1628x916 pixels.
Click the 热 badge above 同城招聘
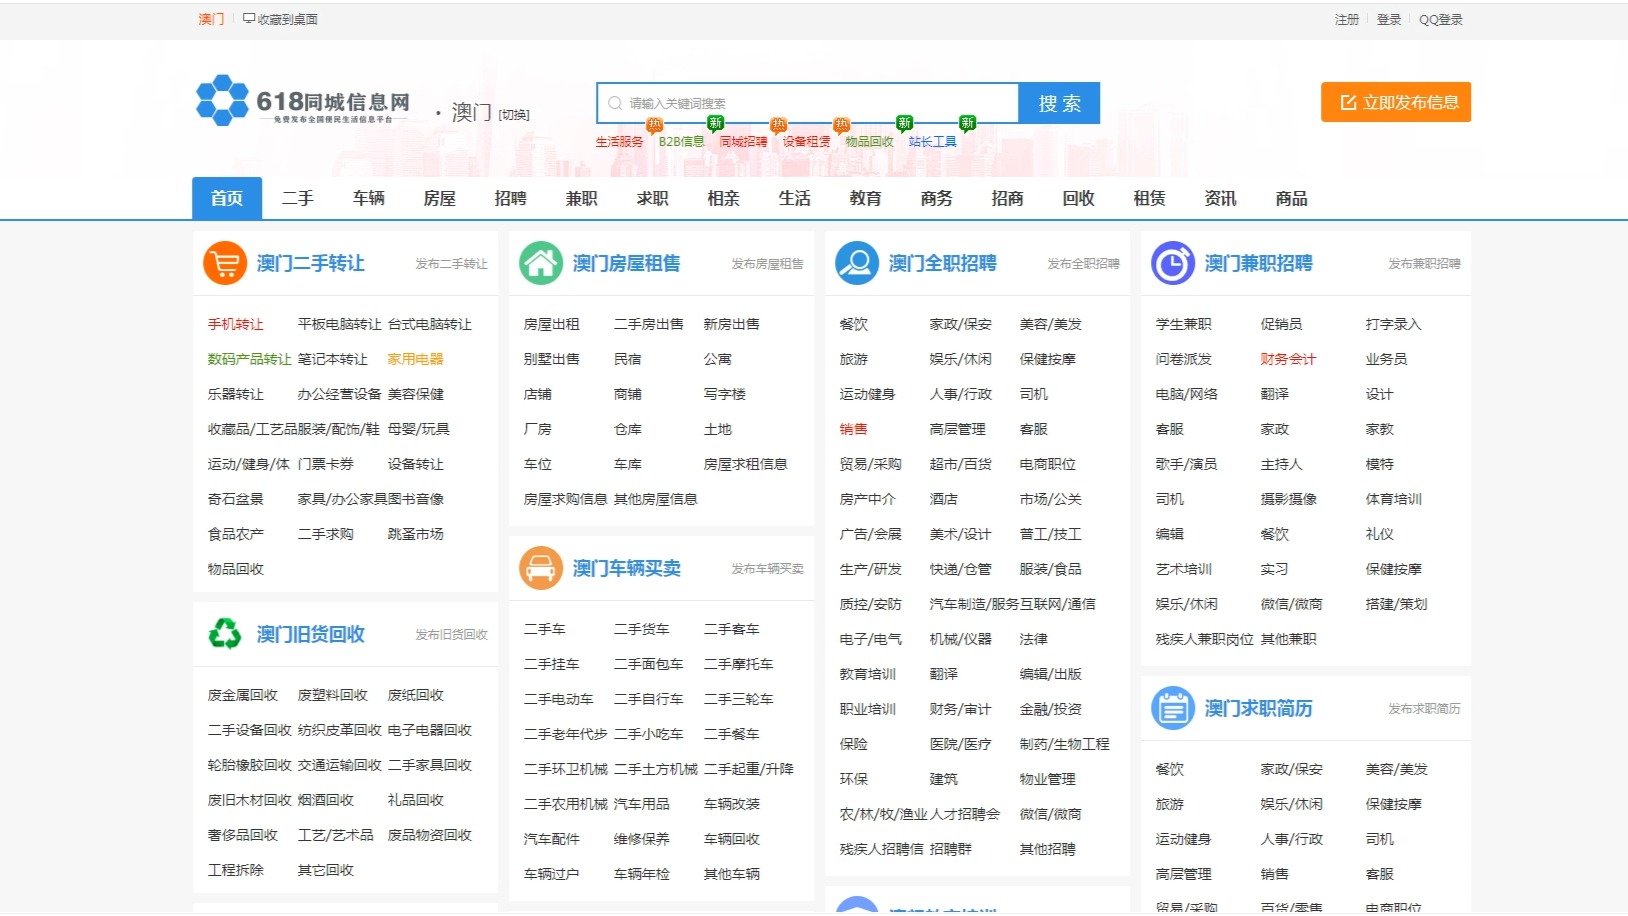(x=778, y=125)
